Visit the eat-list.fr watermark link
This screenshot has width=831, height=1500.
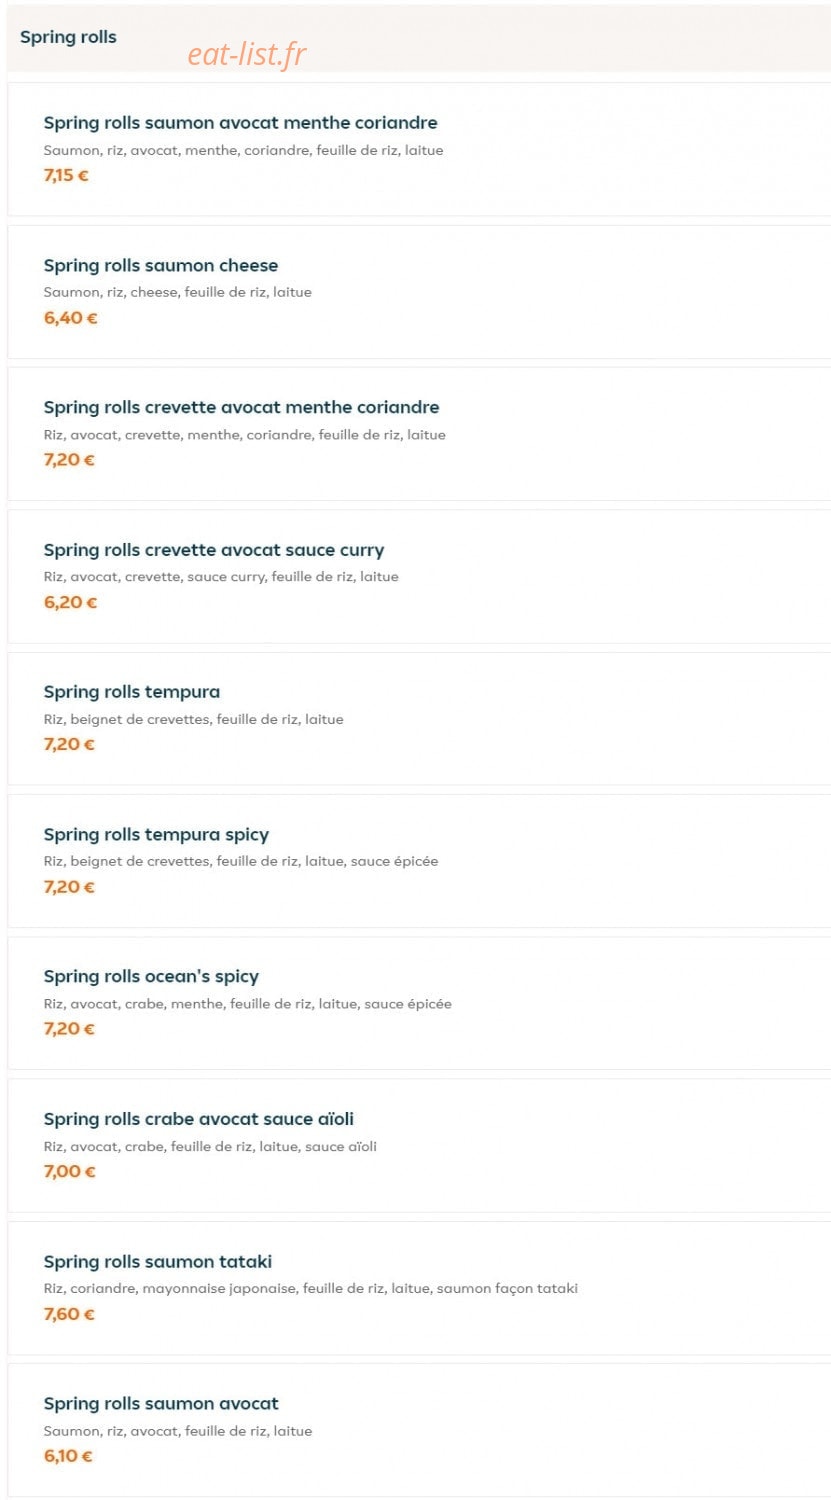(247, 54)
